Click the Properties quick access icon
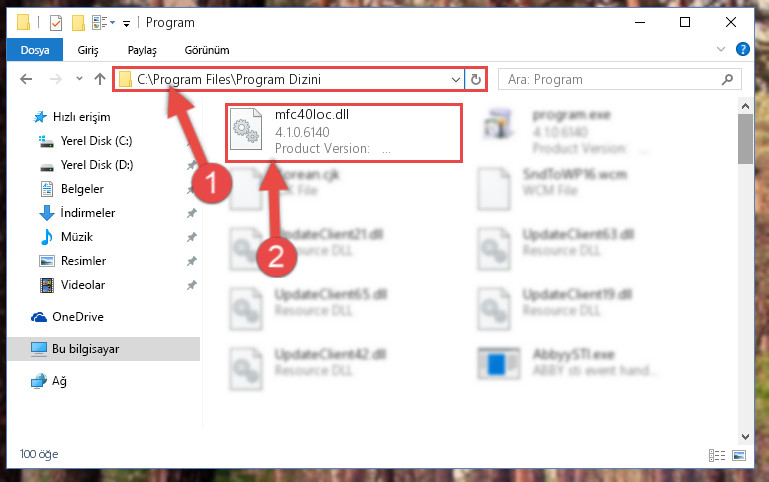This screenshot has width=769, height=482. [x=56, y=23]
